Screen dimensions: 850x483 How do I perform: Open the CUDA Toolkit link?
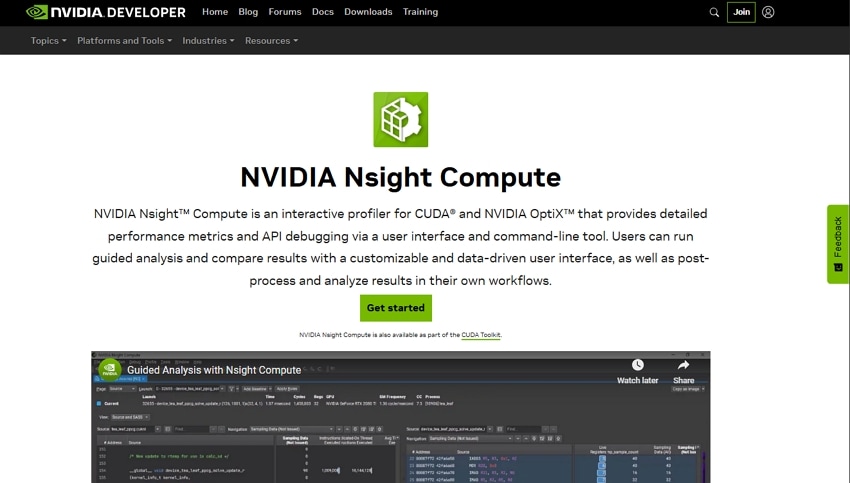tap(480, 335)
